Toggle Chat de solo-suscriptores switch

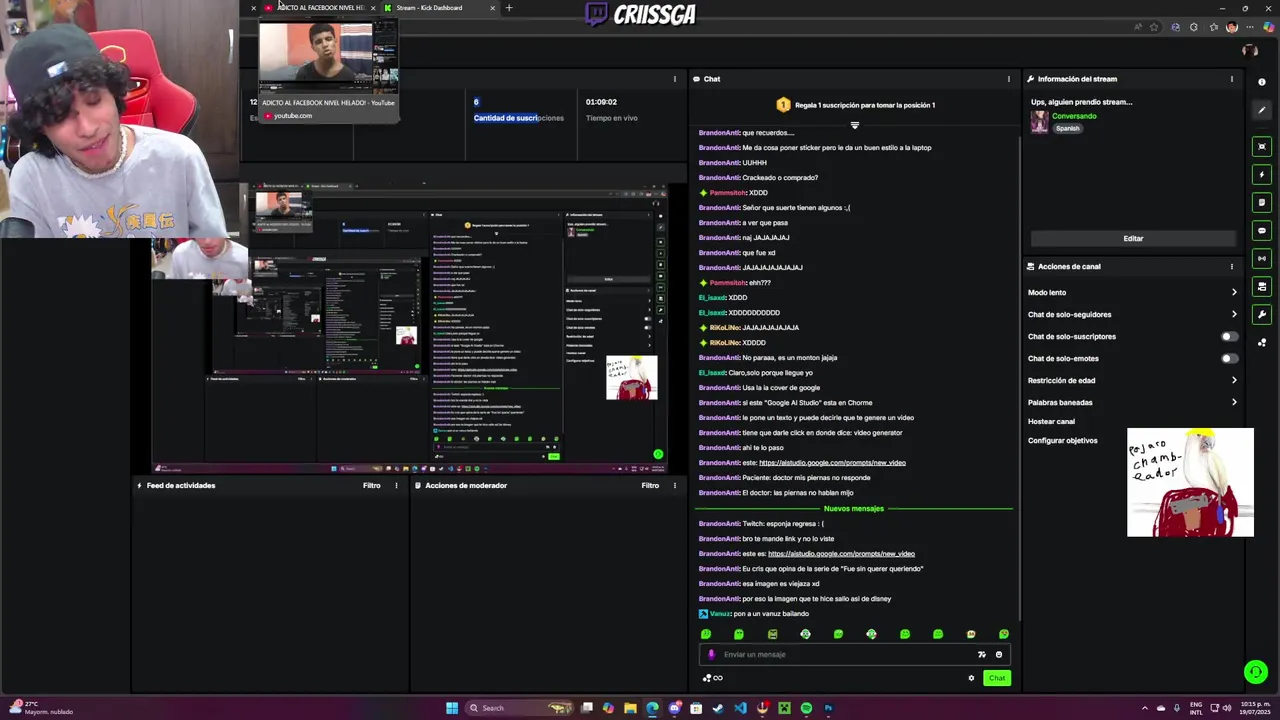pyautogui.click(x=1229, y=336)
